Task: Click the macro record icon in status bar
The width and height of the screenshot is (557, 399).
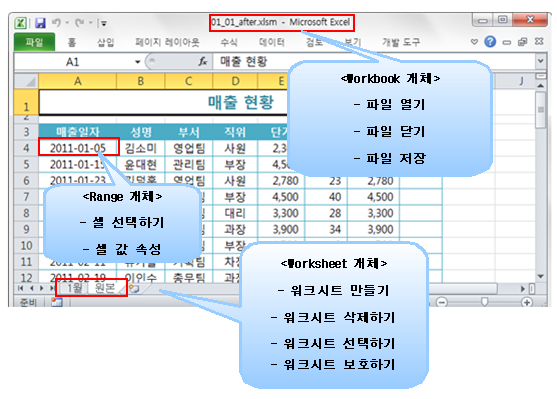Action: [57, 302]
